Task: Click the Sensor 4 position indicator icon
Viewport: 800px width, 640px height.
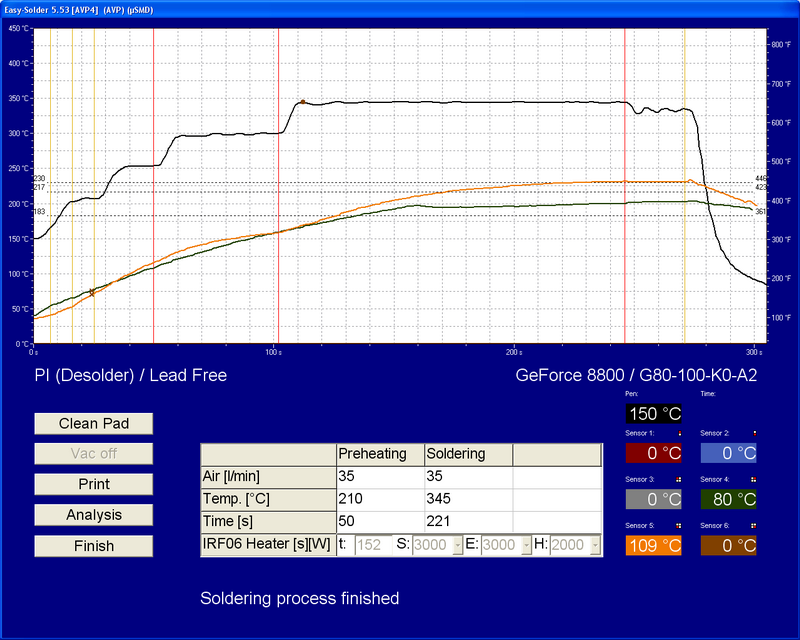Action: (x=754, y=479)
